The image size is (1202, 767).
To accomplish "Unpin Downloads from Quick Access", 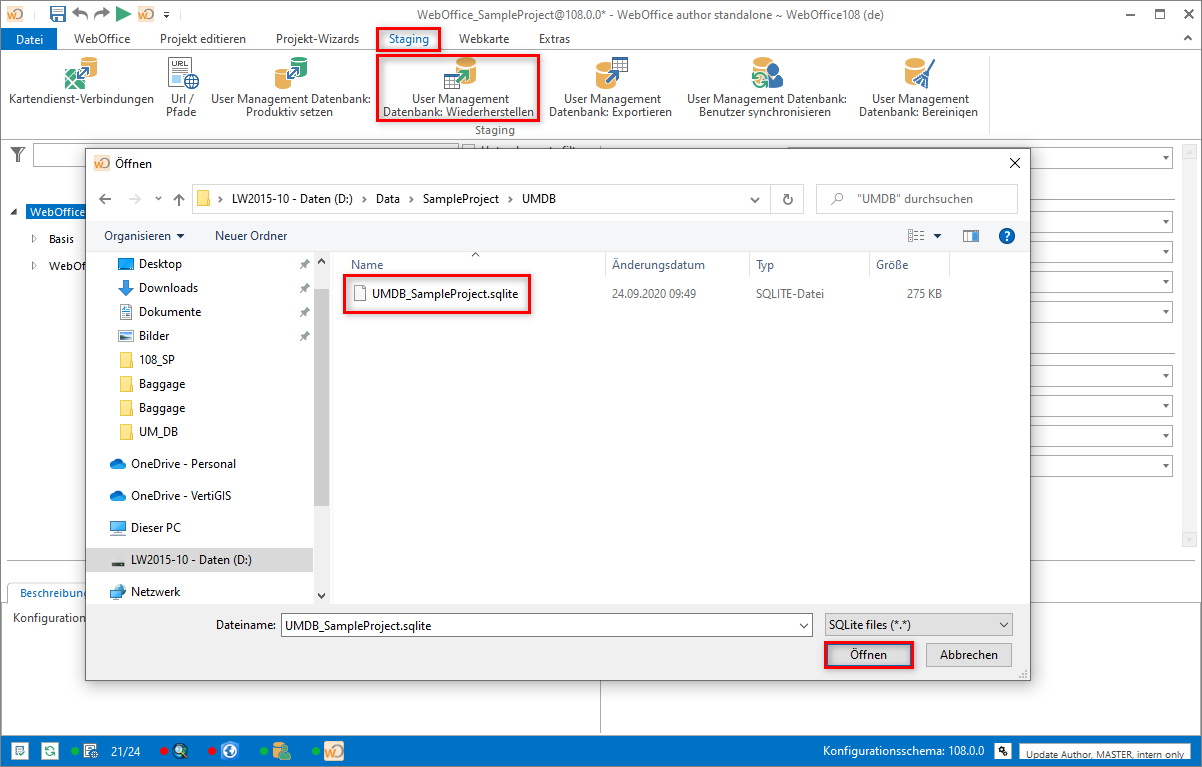I will click(x=304, y=288).
